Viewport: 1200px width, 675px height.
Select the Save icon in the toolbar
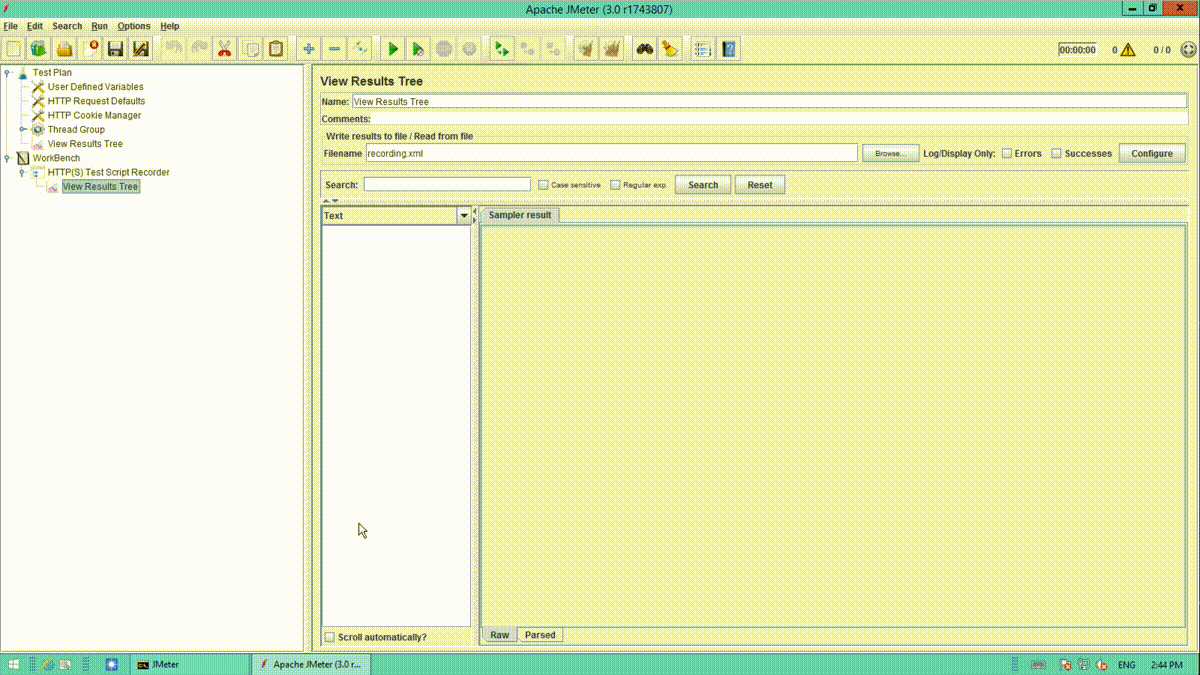(x=114, y=48)
